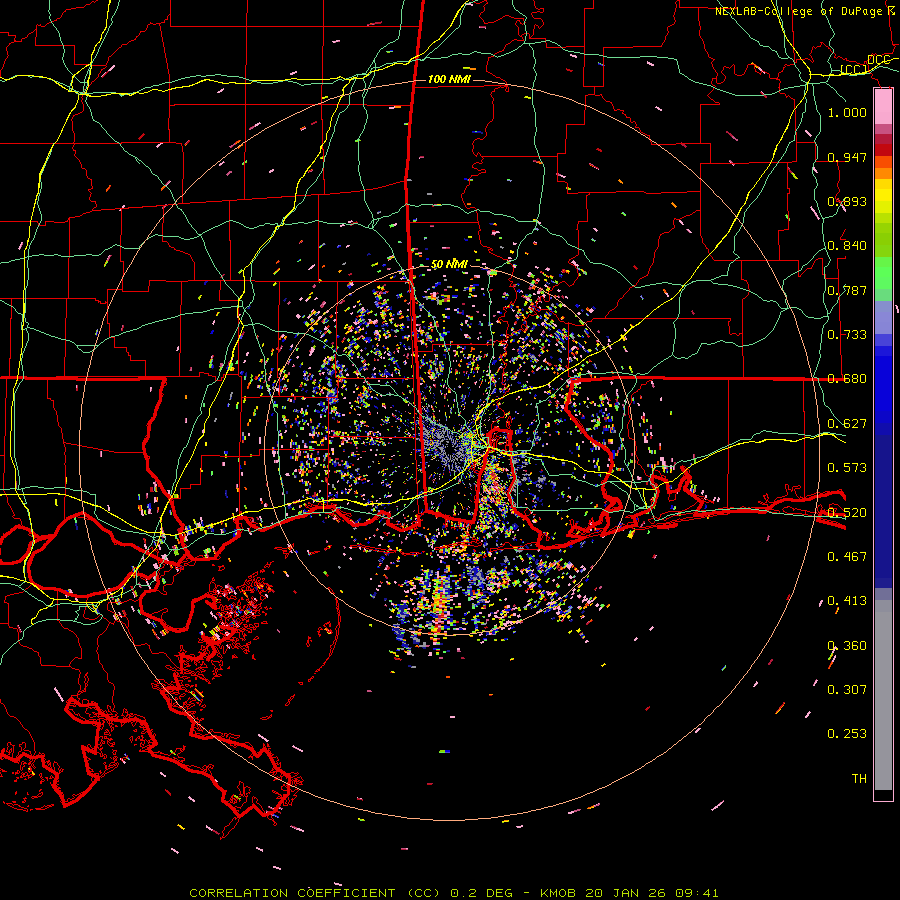Click the 0.467 legend value
900x900 pixels.
point(847,556)
